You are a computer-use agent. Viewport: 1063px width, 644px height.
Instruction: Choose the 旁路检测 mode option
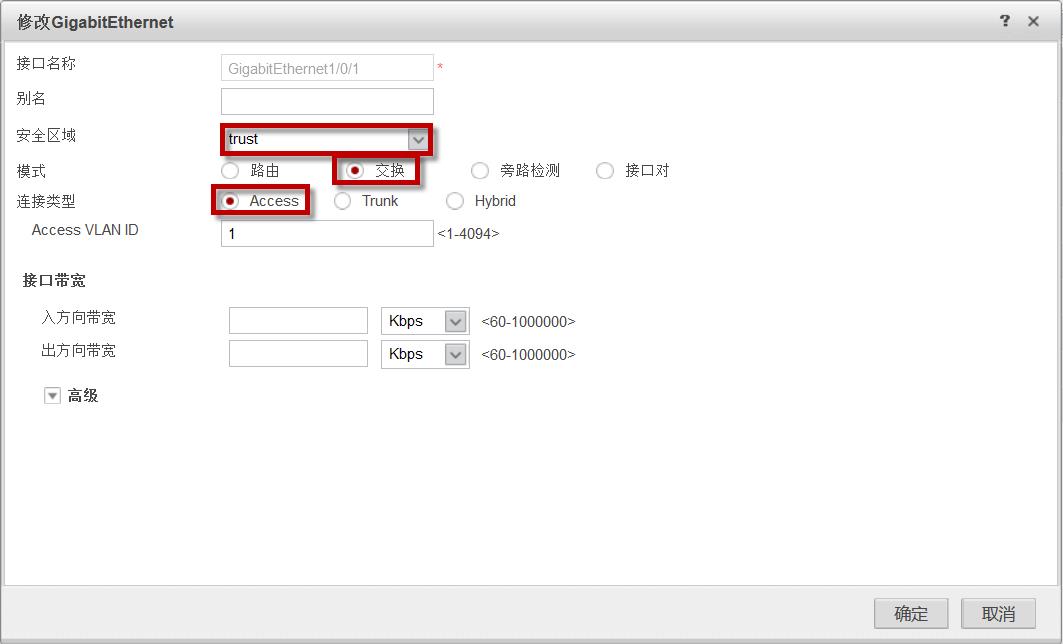click(480, 170)
